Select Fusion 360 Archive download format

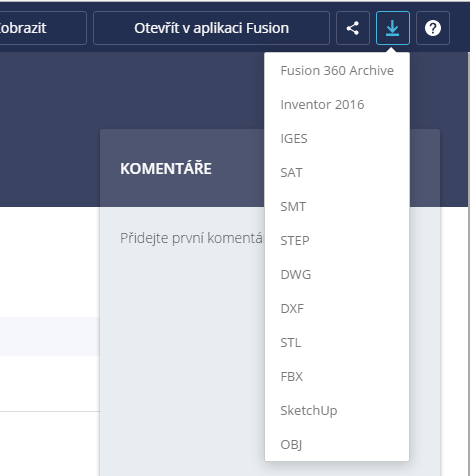pos(337,71)
